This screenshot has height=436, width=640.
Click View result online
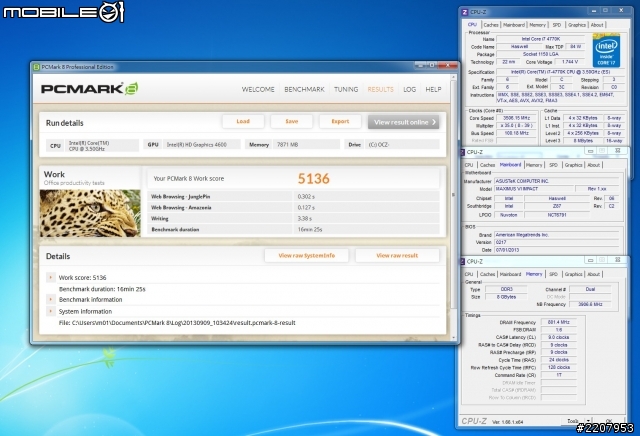pos(403,122)
